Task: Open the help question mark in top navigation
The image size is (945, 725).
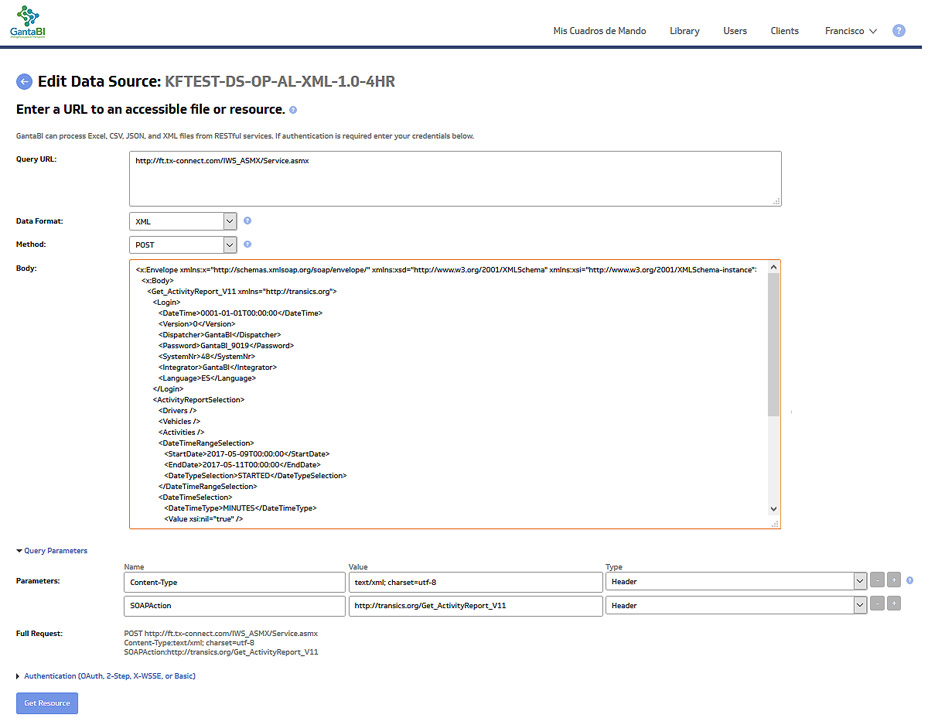Action: click(899, 31)
